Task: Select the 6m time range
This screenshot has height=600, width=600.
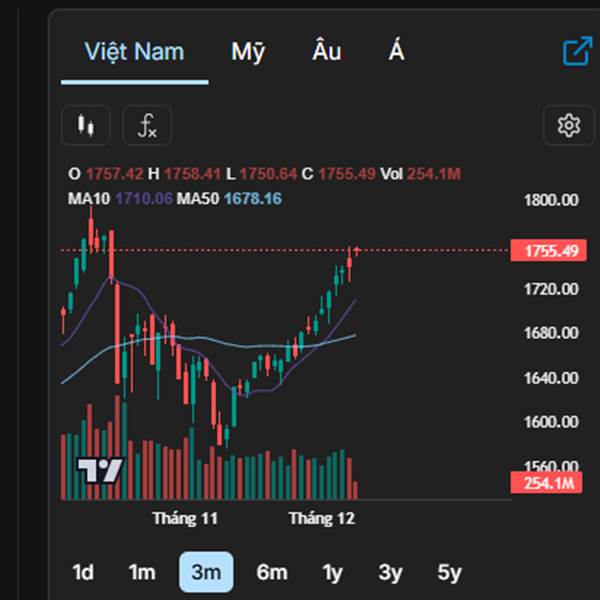Action: (x=271, y=572)
